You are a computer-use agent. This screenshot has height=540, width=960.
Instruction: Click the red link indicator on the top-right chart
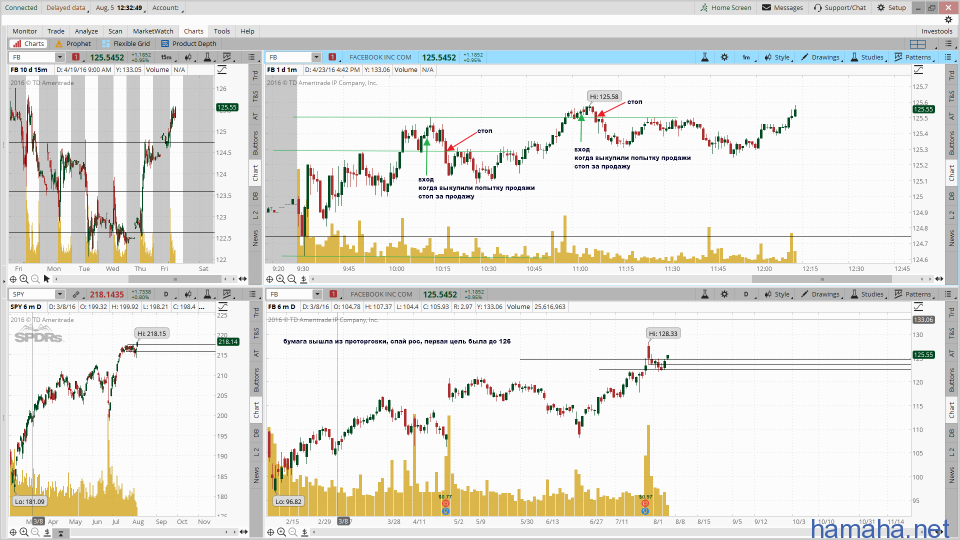(332, 58)
